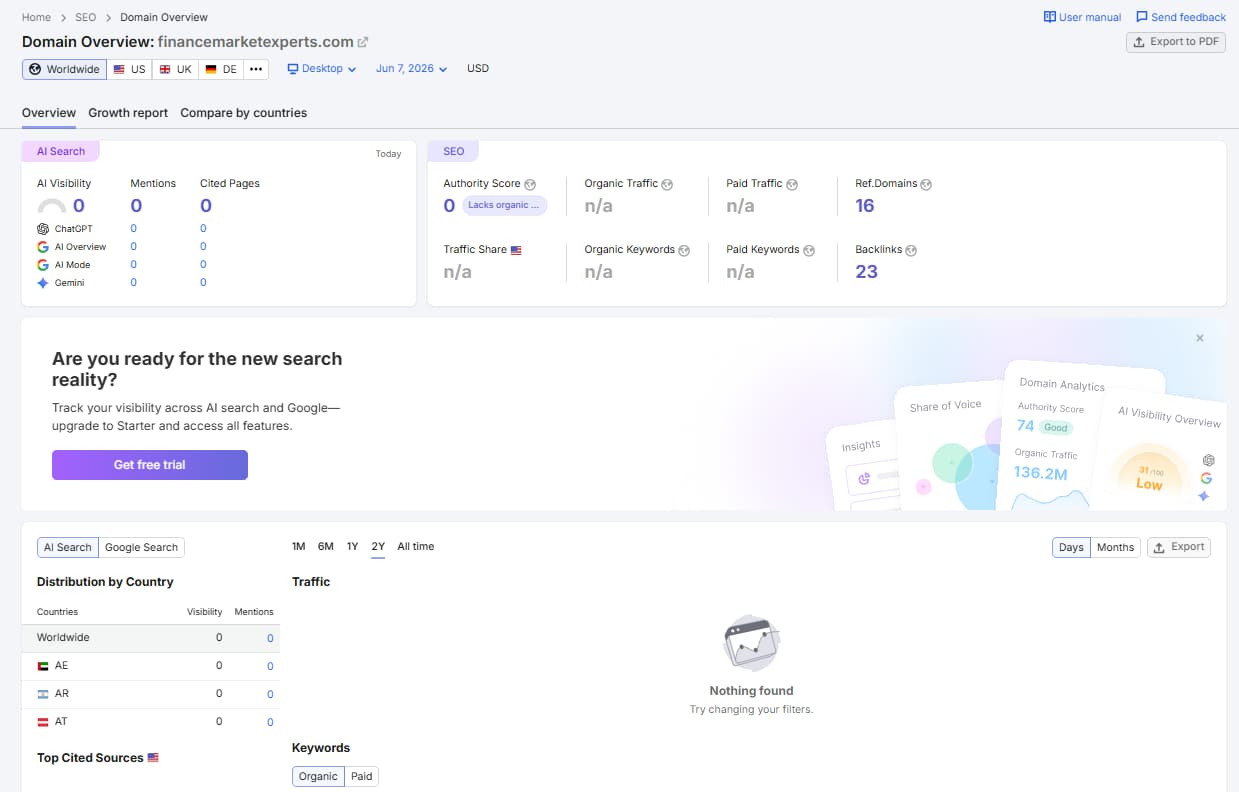Toggle AI Search distribution view

click(67, 547)
